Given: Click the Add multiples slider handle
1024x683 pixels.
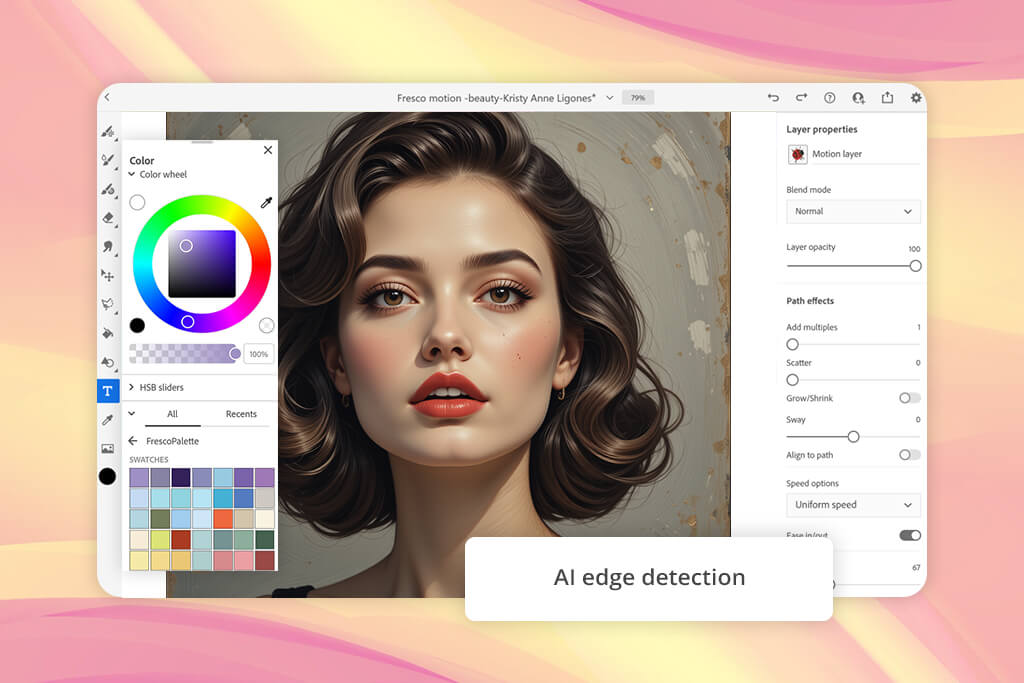Looking at the screenshot, I should coord(793,344).
